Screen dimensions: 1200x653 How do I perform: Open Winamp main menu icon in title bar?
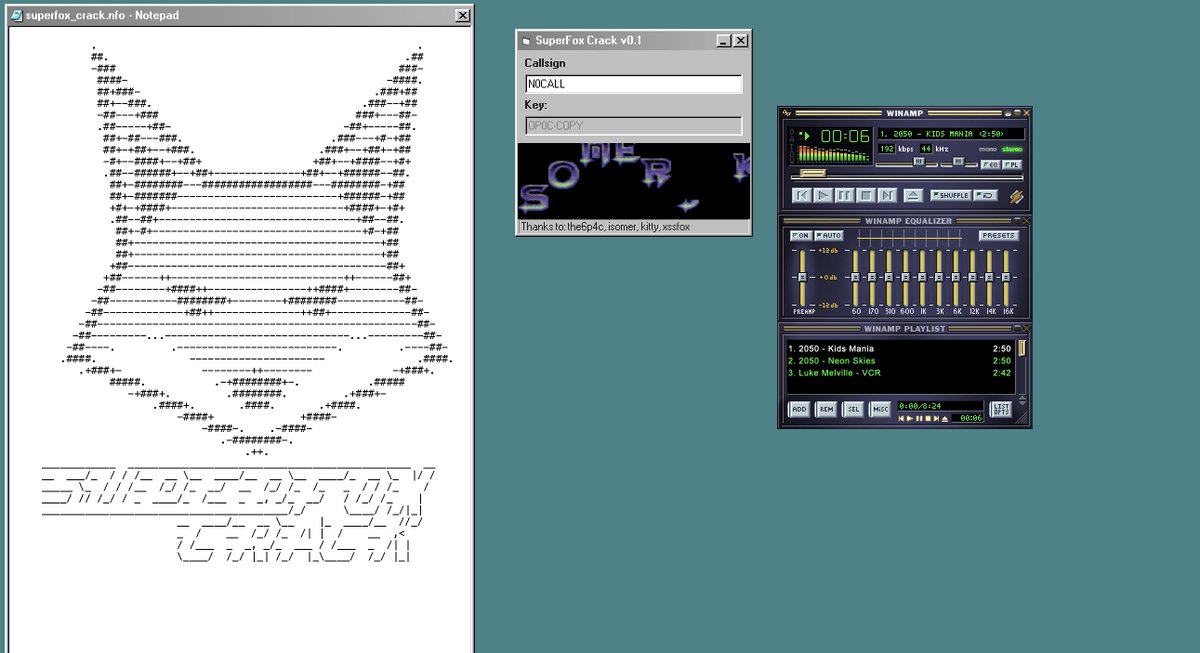tap(787, 113)
